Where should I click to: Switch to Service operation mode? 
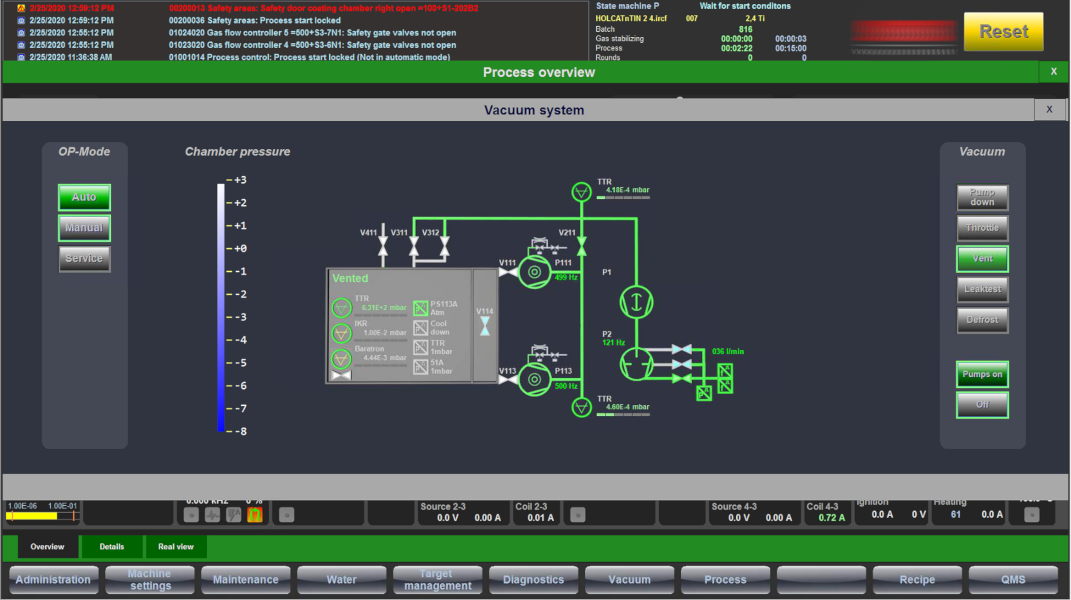[84, 259]
